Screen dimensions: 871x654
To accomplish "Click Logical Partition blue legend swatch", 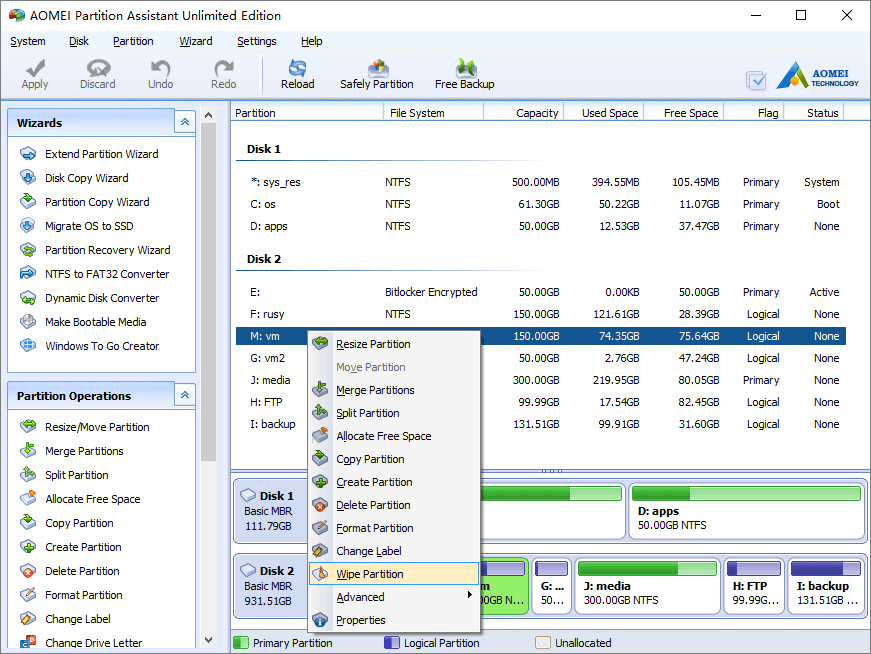I will [392, 642].
